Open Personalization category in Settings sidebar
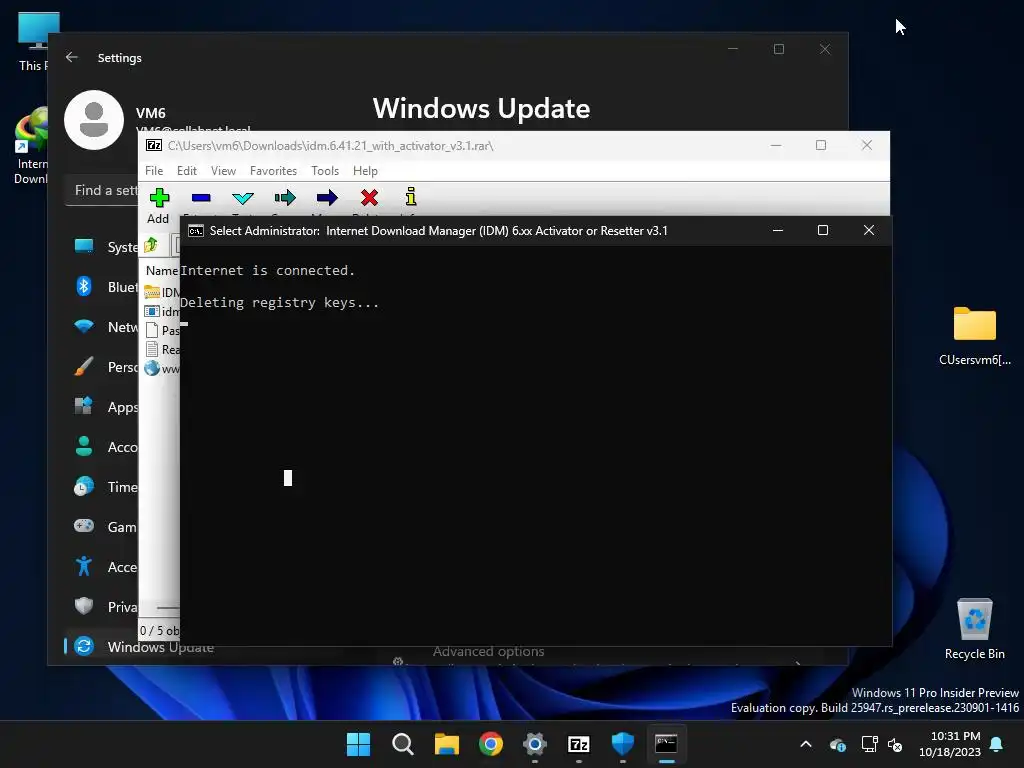1024x768 pixels. 106,367
